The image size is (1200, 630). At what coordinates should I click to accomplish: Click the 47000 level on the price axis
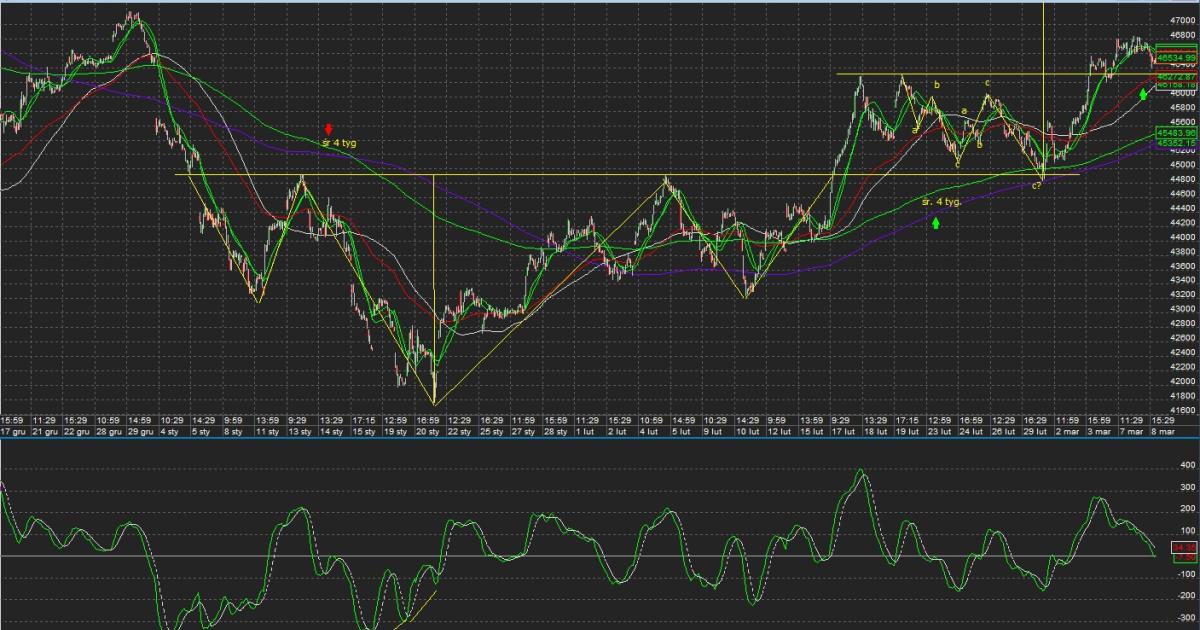pos(1181,19)
